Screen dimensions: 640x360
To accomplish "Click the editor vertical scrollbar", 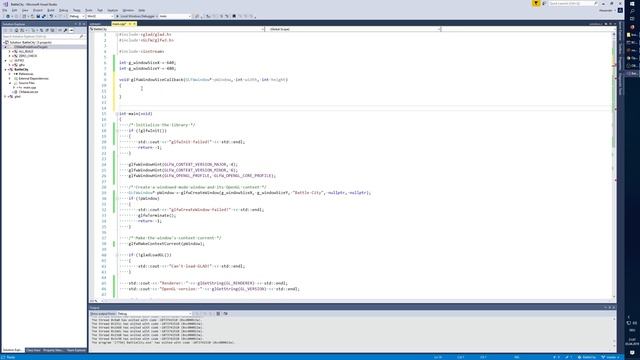I will point(613,165).
